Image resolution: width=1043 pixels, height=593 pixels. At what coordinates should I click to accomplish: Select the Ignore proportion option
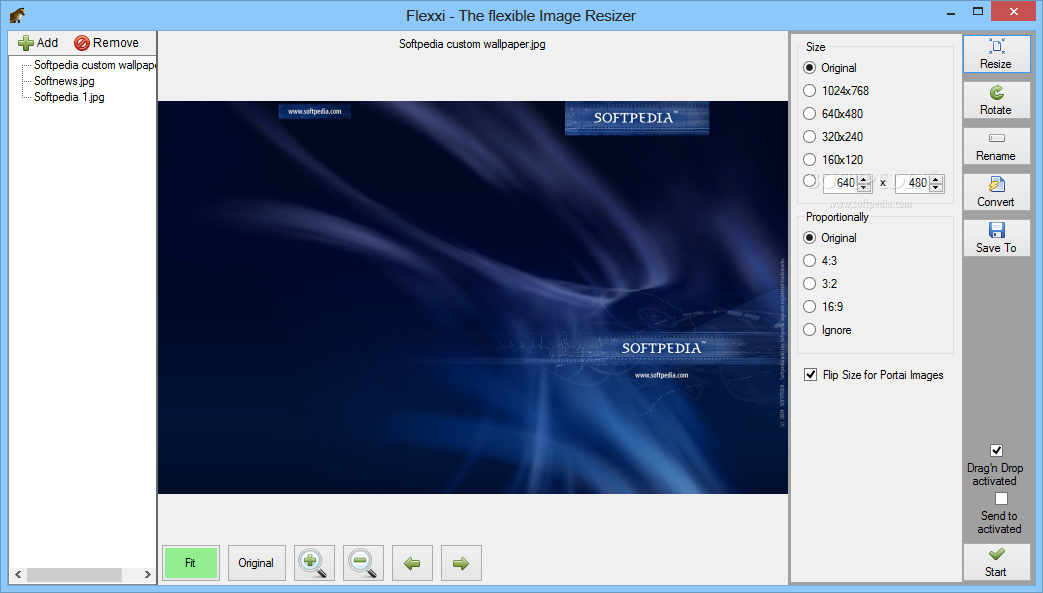coord(810,329)
